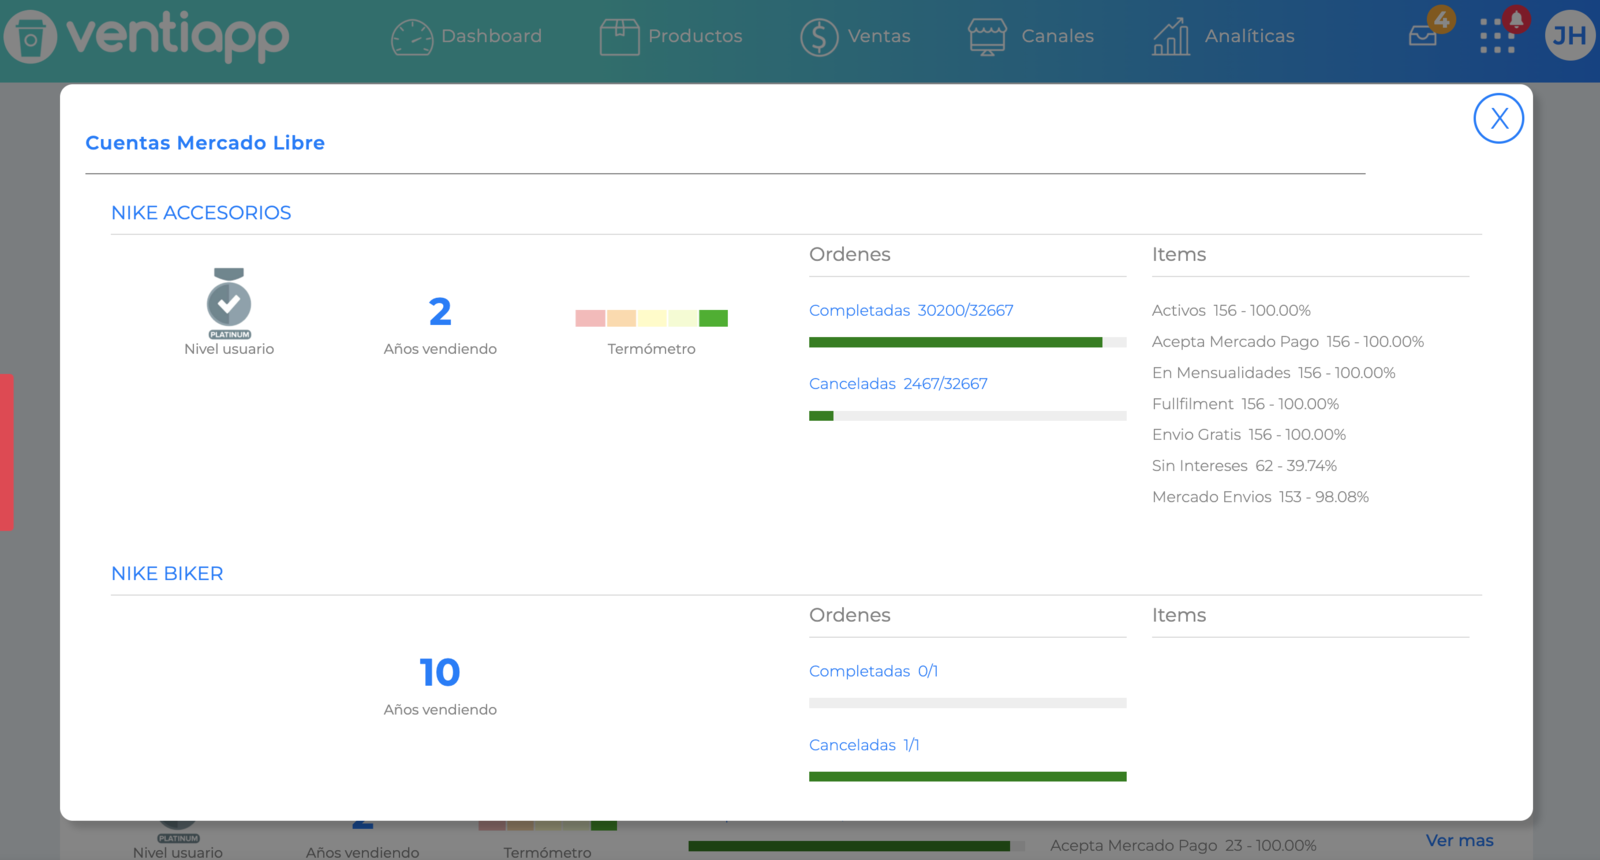Open the Canales menu
Image resolution: width=1600 pixels, height=860 pixels.
(1057, 36)
